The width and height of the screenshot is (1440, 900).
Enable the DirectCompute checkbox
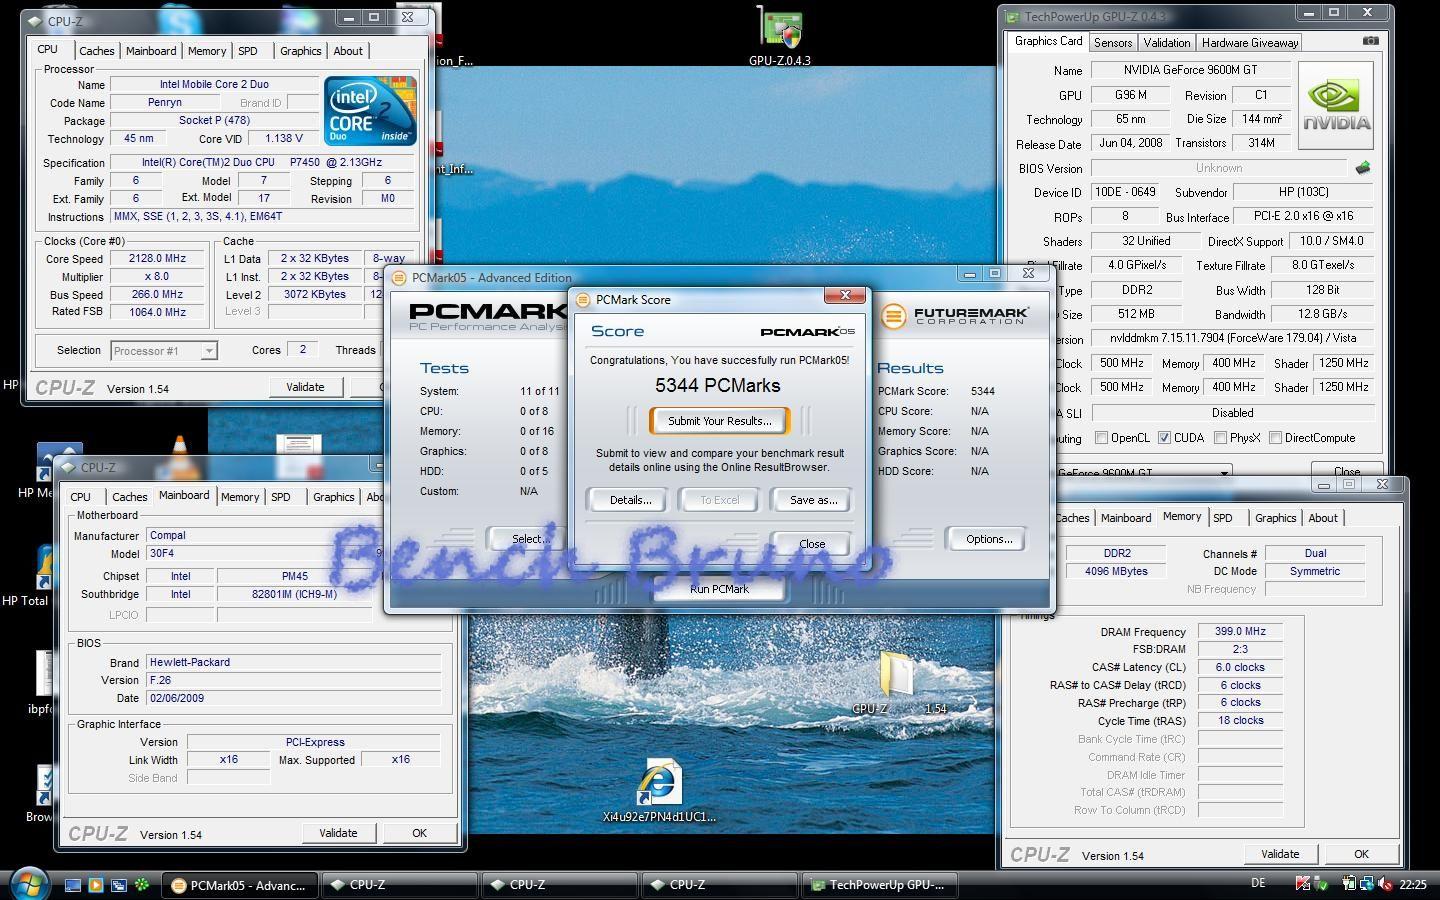tap(1275, 438)
